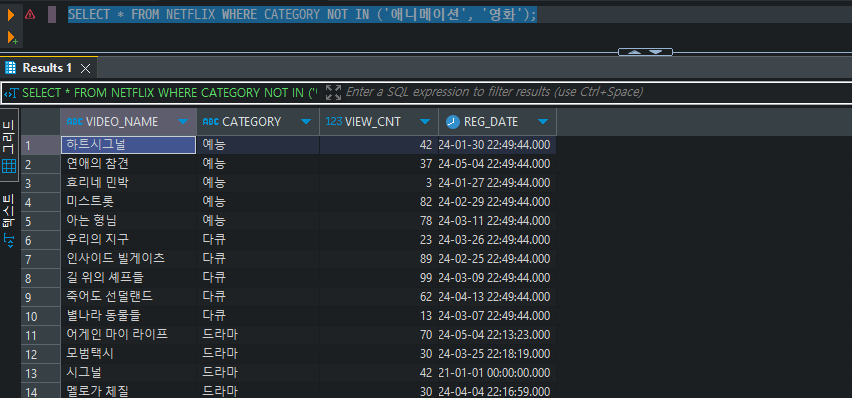Click the cell '인사이드 빌게이츠'
The image size is (852, 398).
point(128,259)
